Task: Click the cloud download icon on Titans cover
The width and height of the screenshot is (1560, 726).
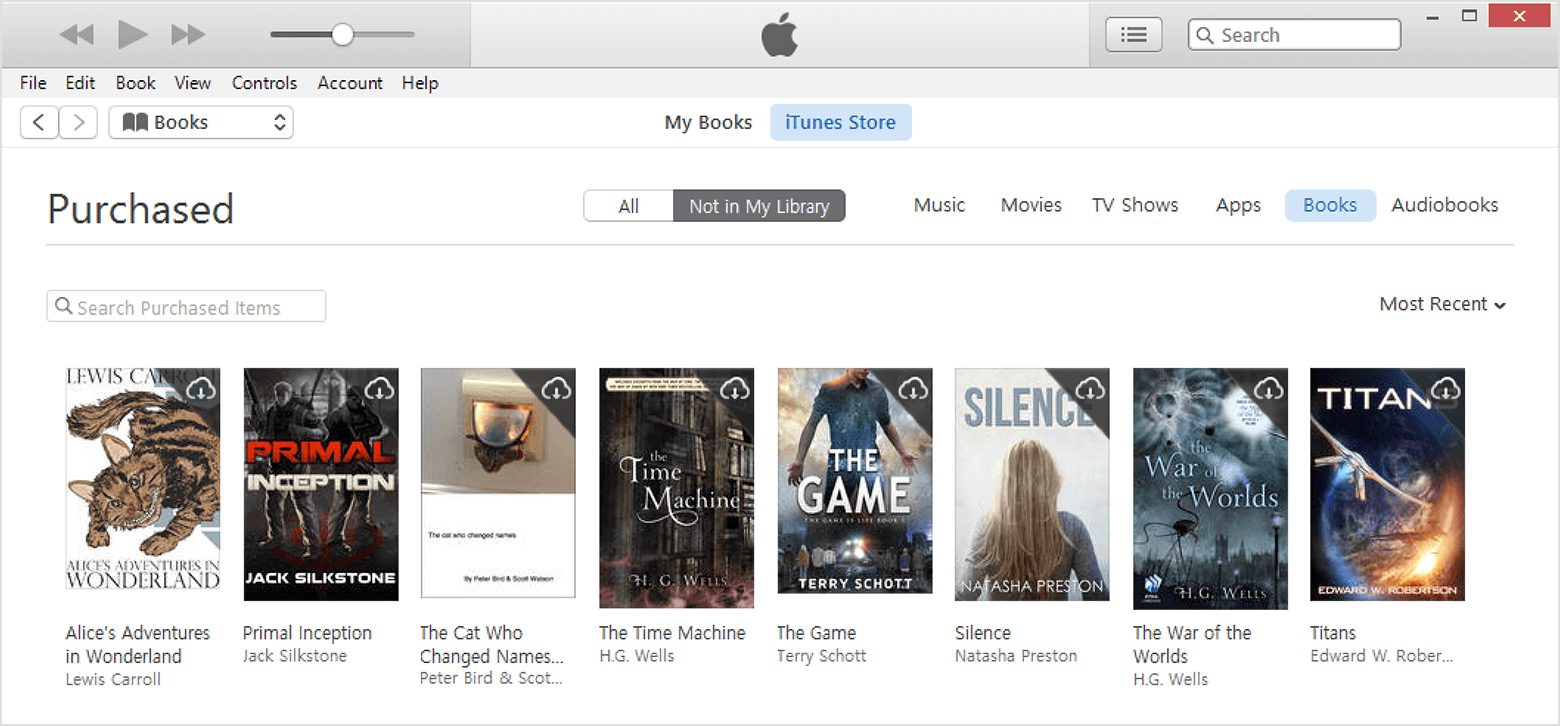Action: click(1446, 389)
